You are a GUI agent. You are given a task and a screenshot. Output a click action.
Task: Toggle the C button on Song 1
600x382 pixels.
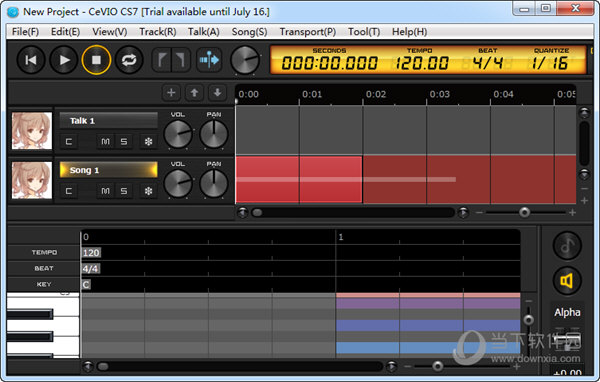(x=69, y=191)
